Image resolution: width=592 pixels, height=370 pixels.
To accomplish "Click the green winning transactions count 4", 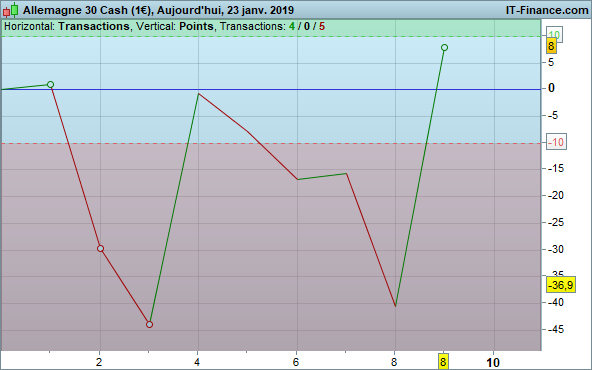I will (292, 26).
